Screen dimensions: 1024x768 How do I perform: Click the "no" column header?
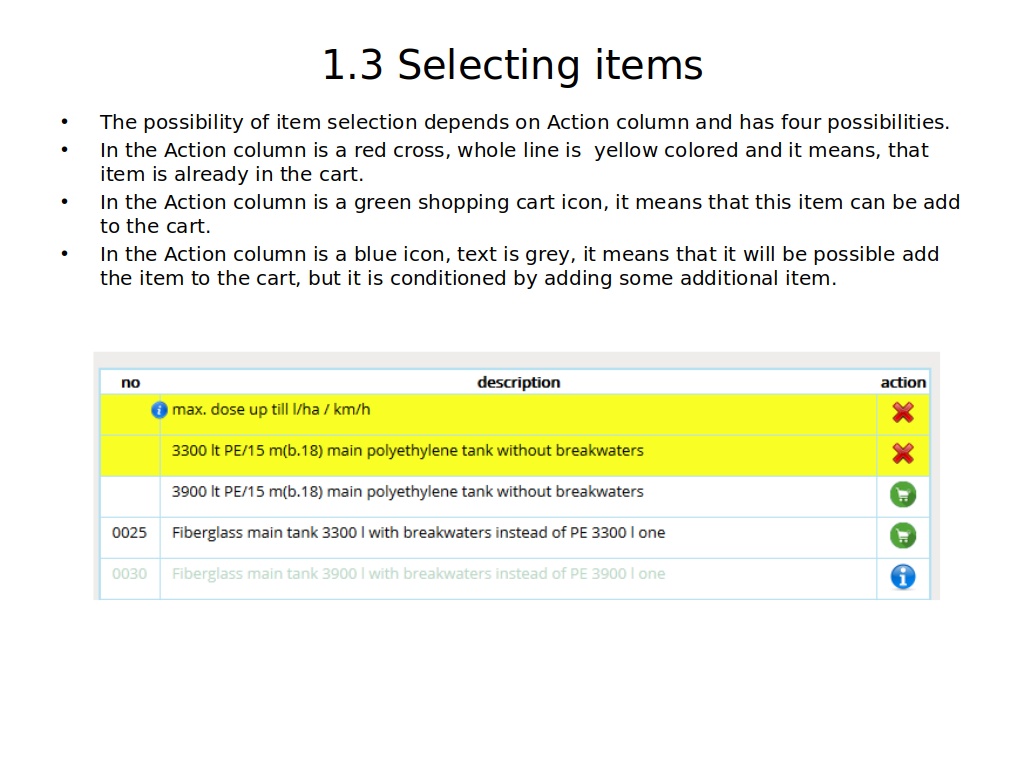point(130,382)
